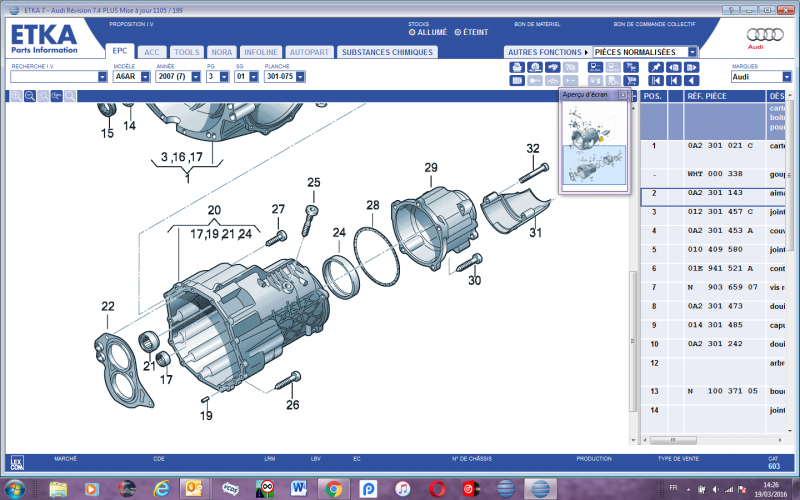Open Google Chrome from the taskbar

click(334, 488)
